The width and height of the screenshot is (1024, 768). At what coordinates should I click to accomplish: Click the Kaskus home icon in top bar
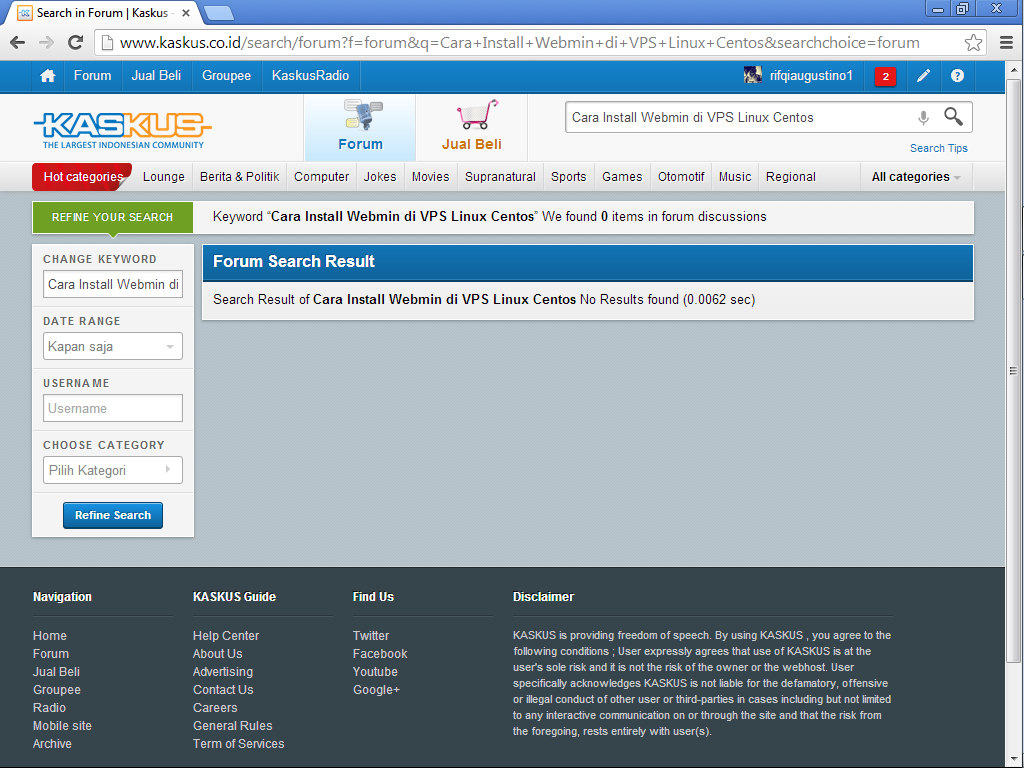48,76
